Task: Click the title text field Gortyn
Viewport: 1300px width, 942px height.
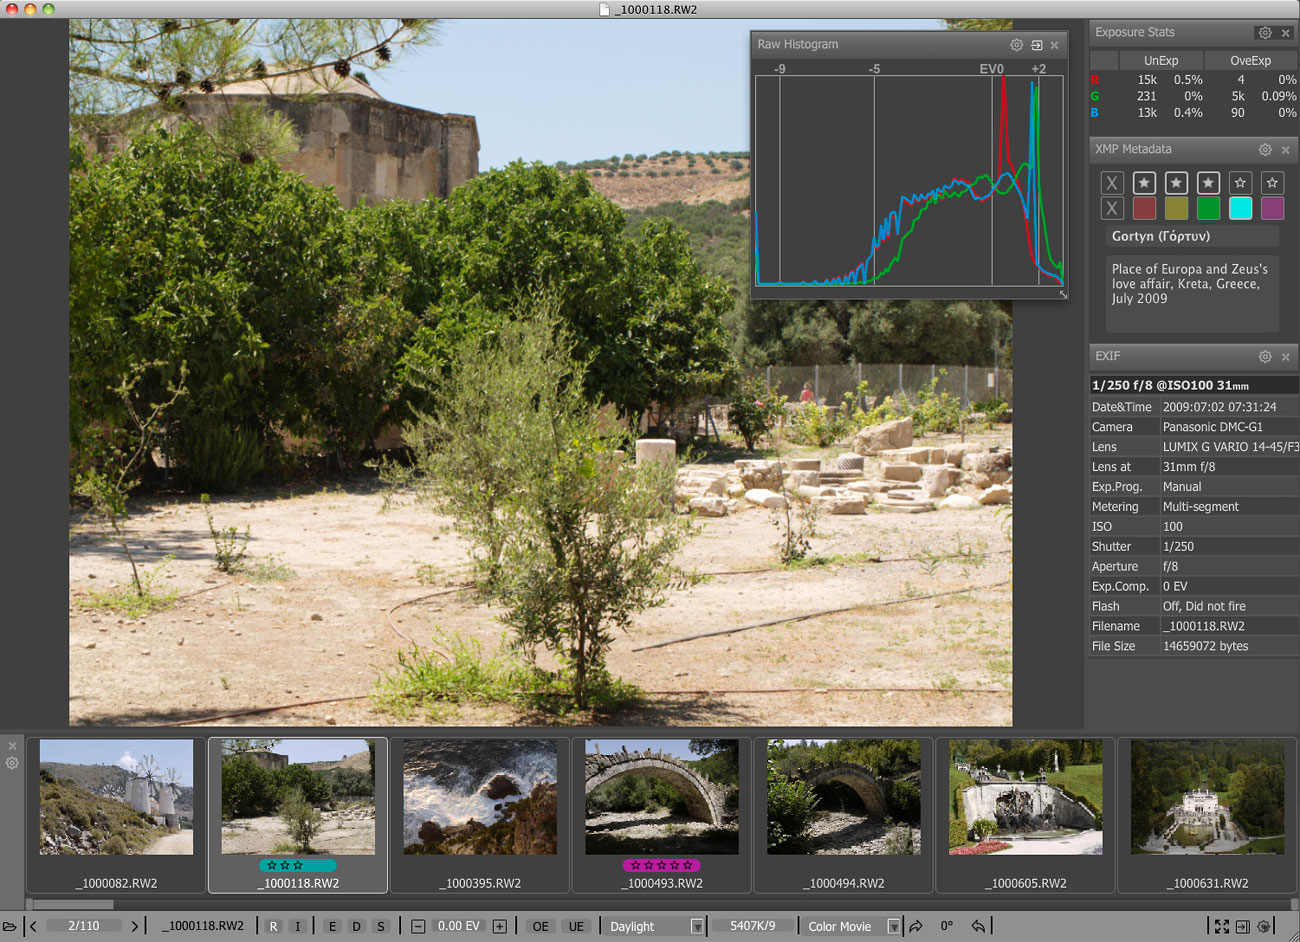Action: pos(1192,237)
